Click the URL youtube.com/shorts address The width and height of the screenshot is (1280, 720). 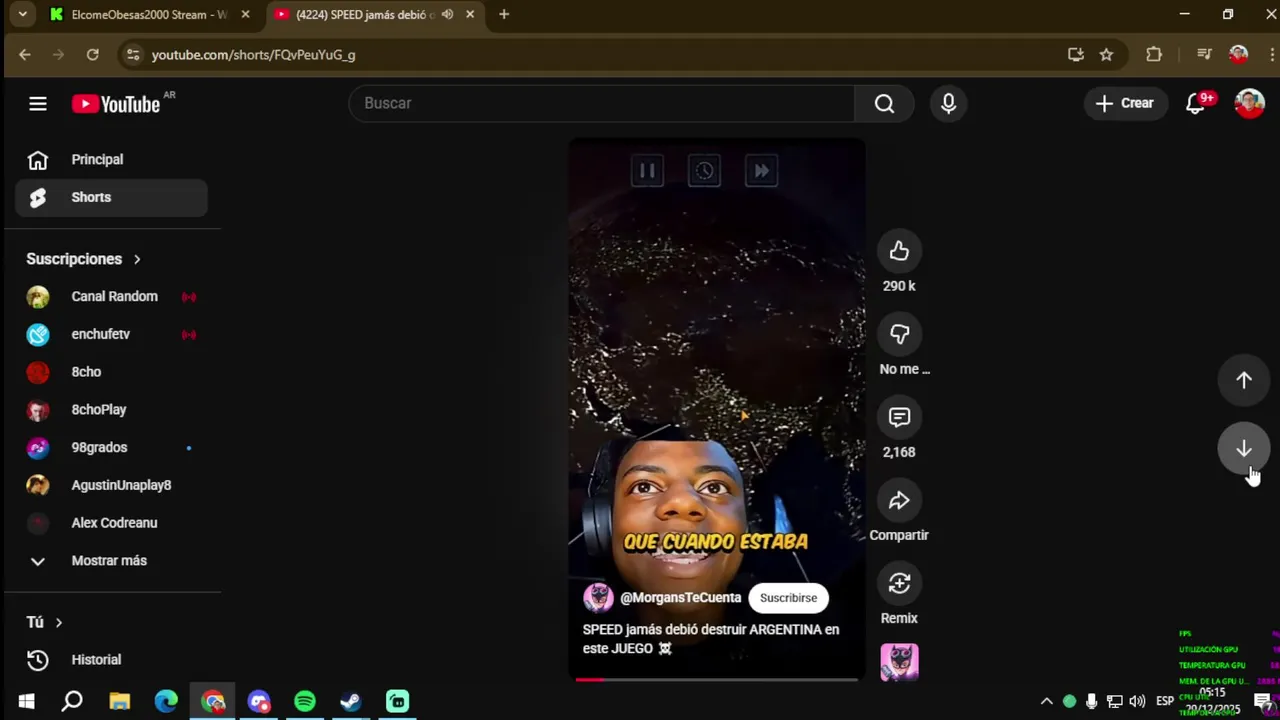click(x=253, y=55)
